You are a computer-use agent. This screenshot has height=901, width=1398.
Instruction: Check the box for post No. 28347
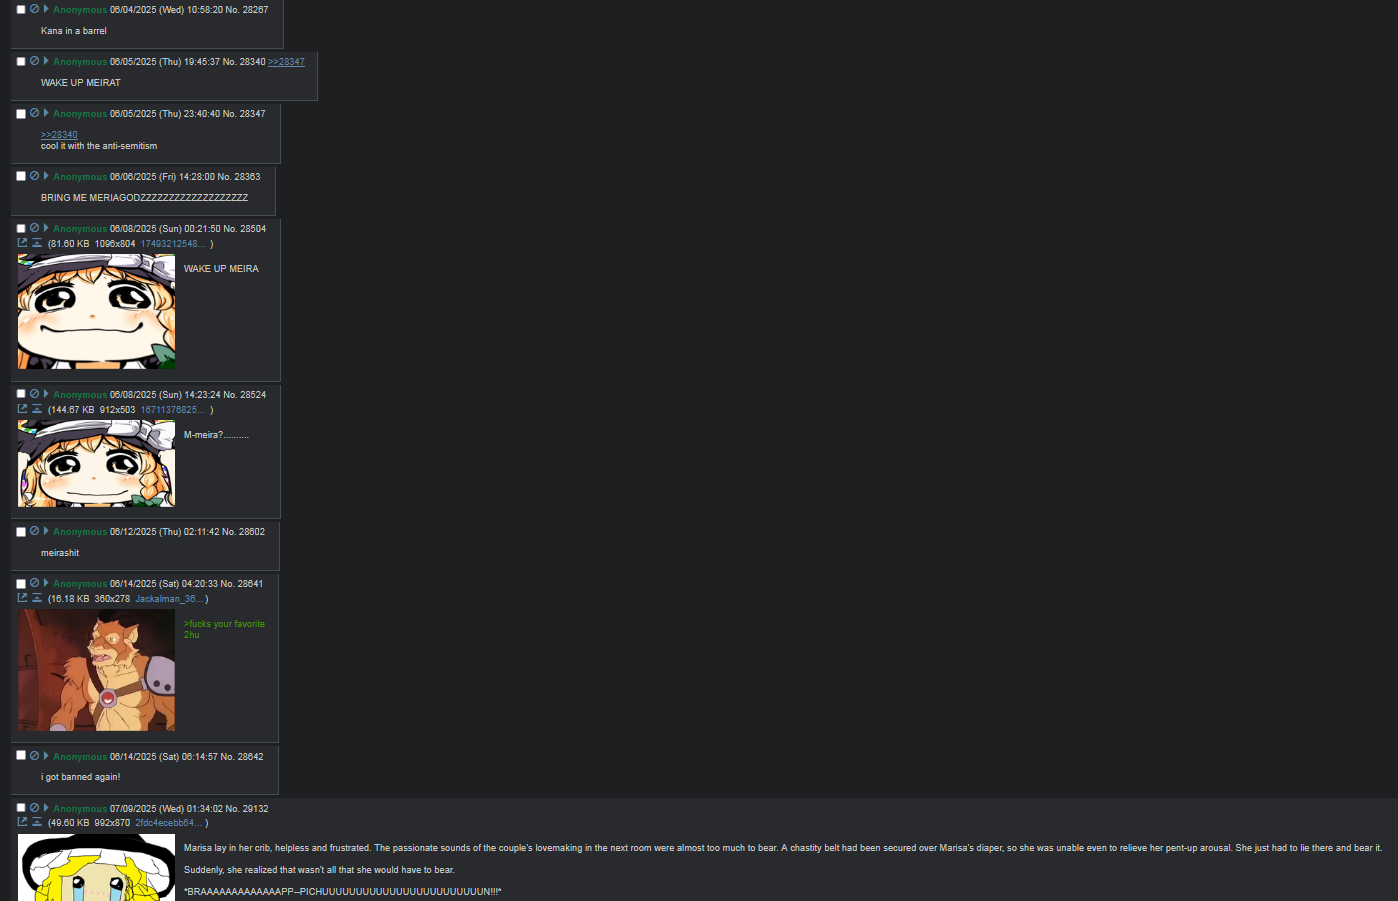coord(21,114)
